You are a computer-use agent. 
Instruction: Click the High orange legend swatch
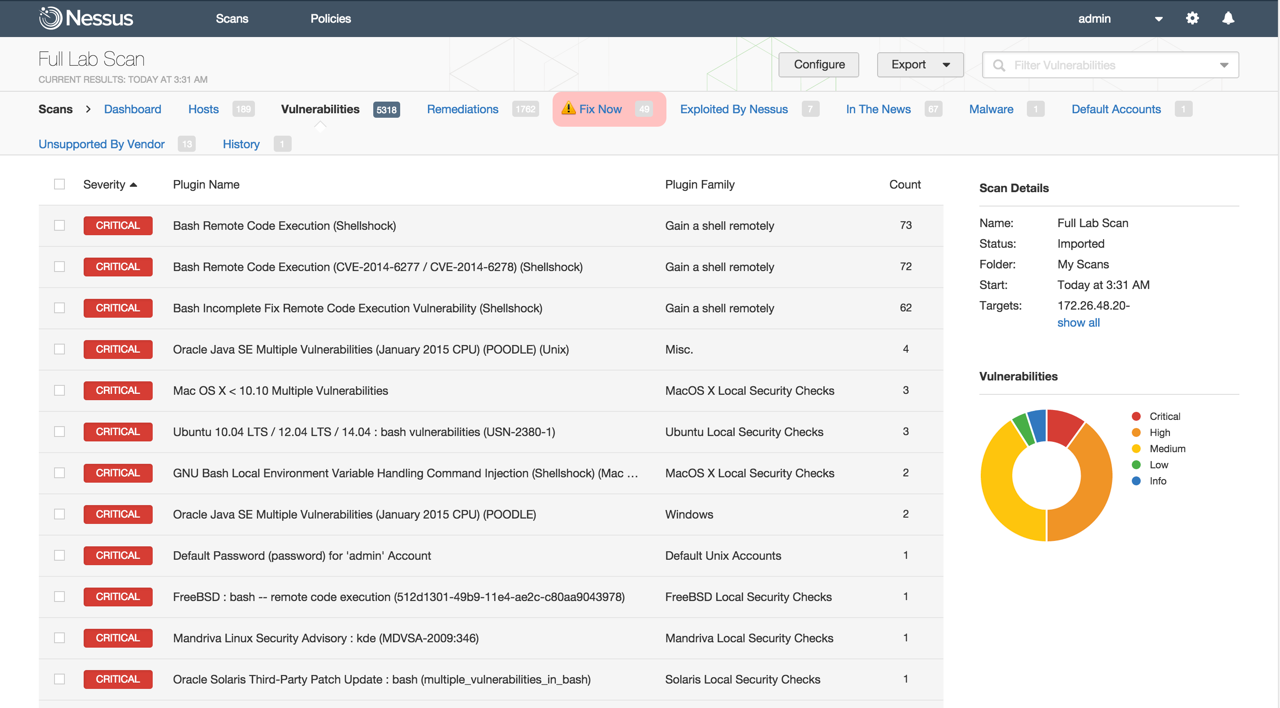click(1136, 433)
